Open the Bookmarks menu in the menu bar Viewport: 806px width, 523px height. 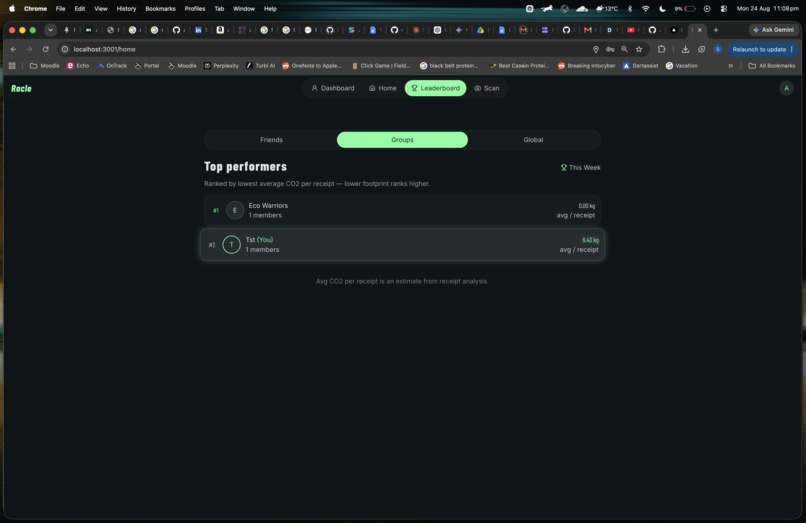coord(160,8)
